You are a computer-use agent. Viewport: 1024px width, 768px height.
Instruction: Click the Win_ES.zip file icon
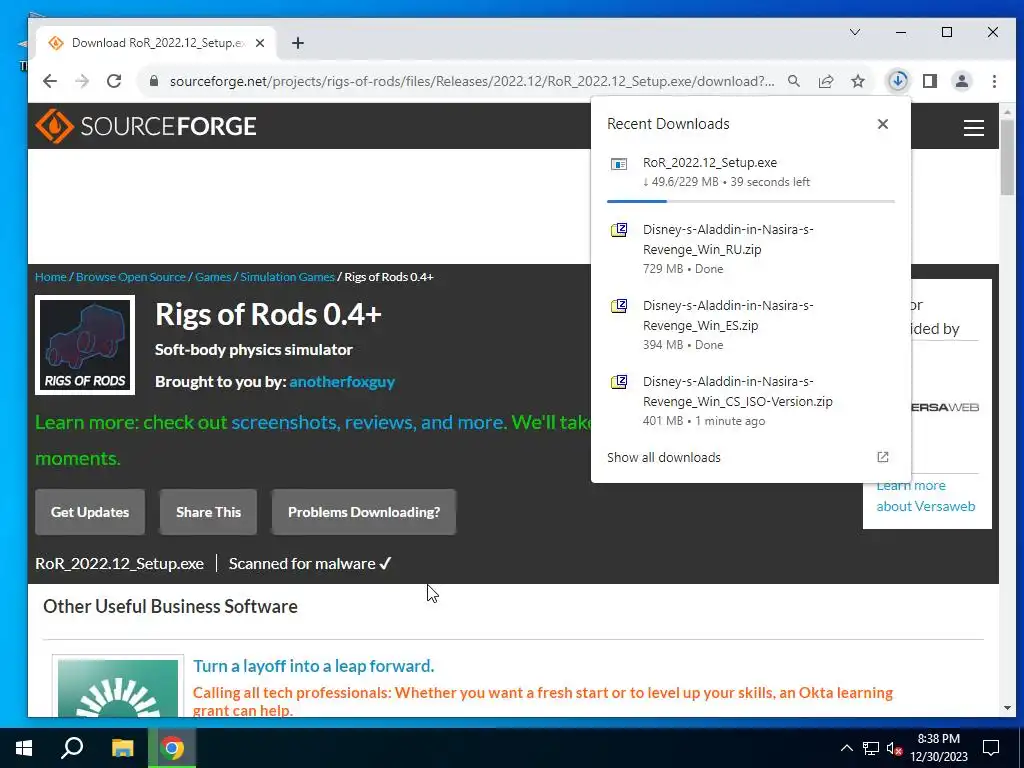pyautogui.click(x=618, y=306)
